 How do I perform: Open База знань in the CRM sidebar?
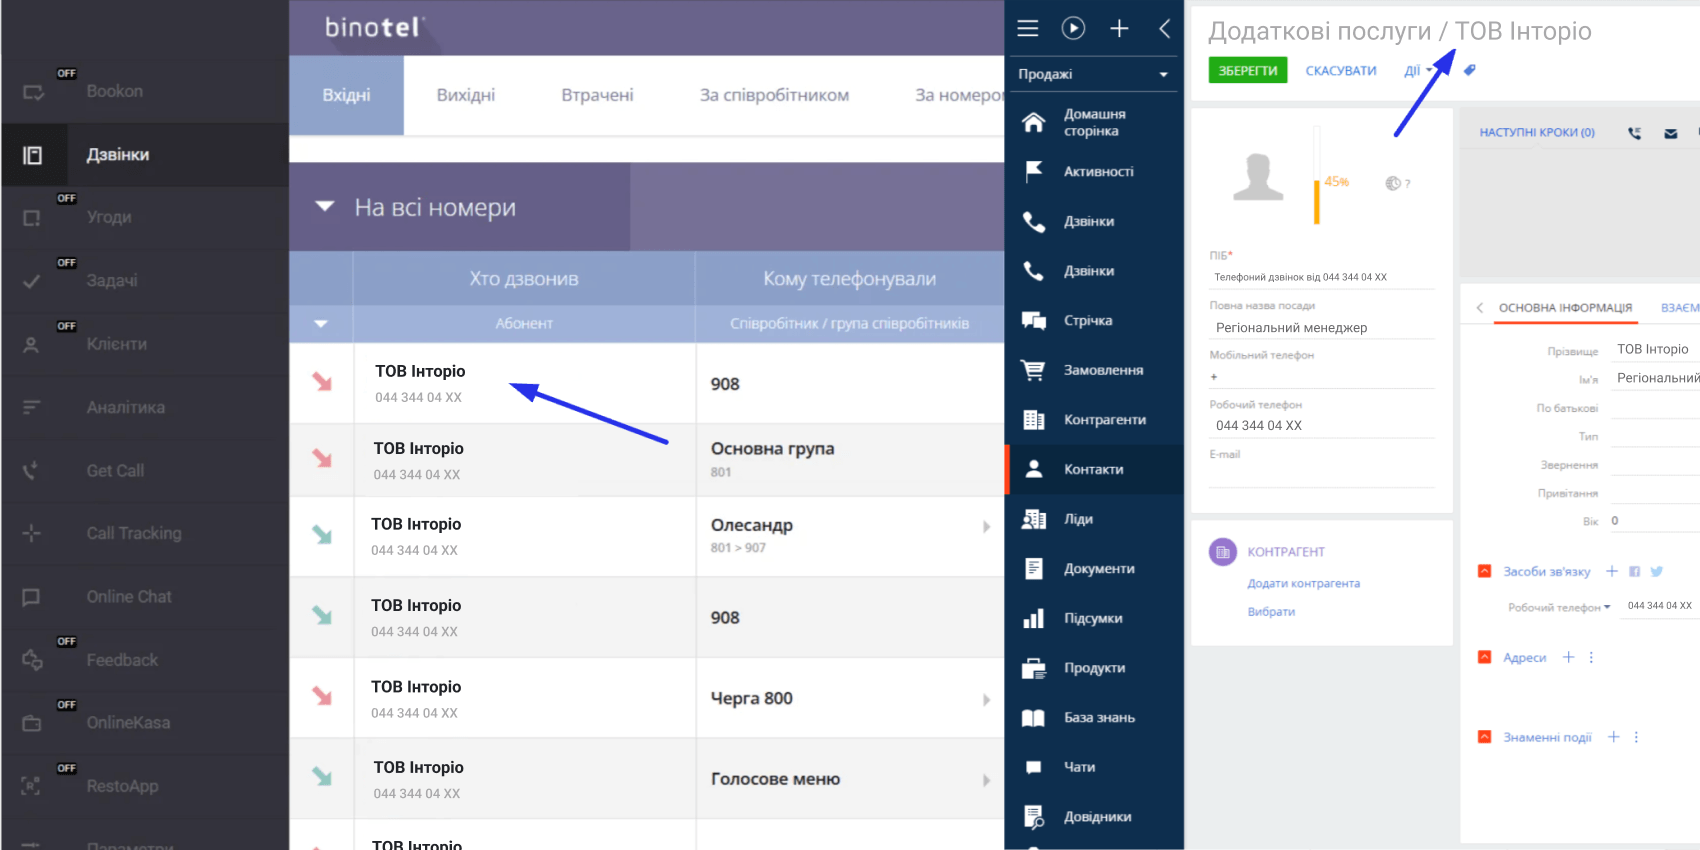tap(1094, 718)
